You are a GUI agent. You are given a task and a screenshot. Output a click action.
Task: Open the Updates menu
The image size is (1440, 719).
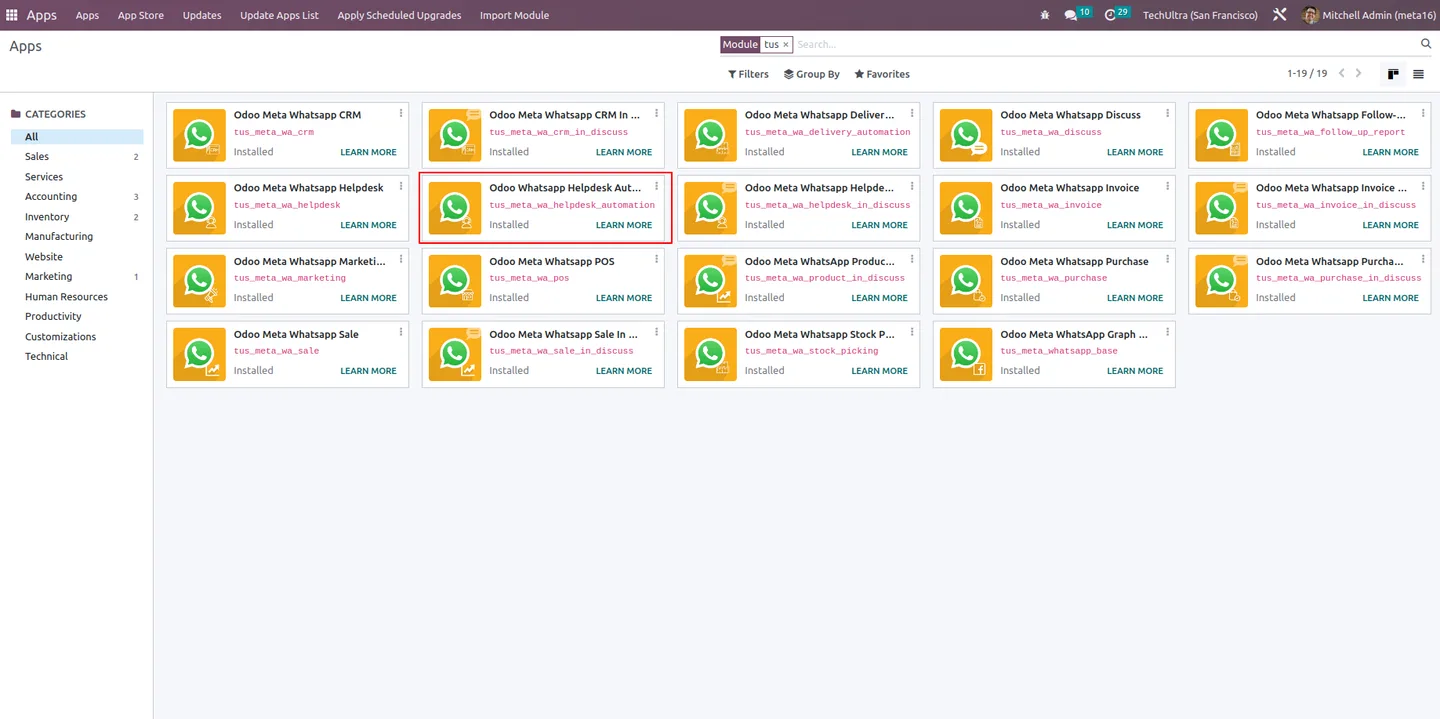tap(202, 15)
